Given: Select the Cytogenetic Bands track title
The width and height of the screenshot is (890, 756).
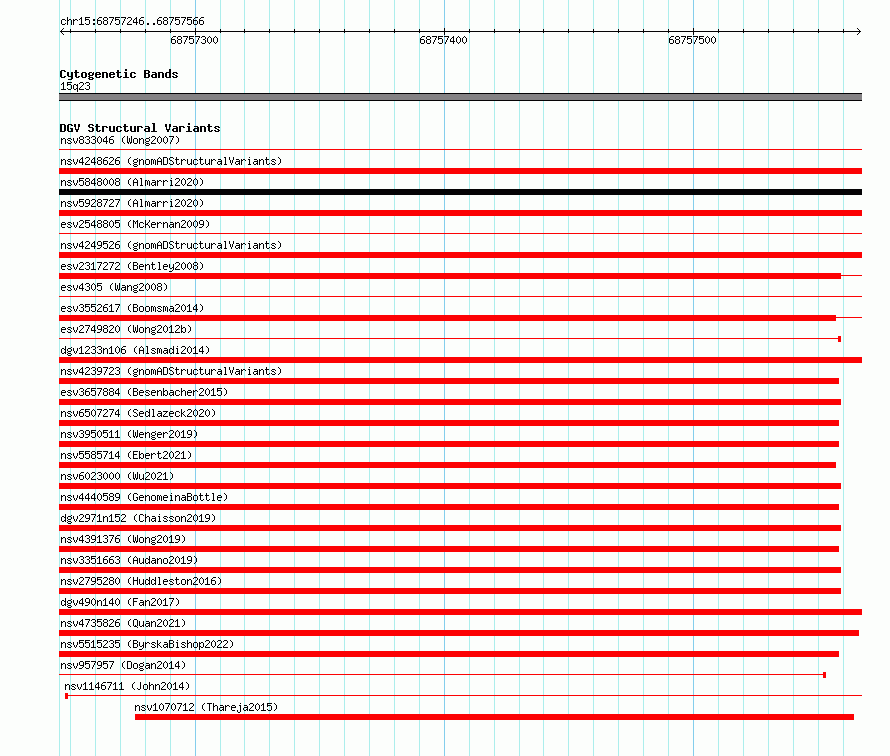Looking at the screenshot, I should point(119,74).
